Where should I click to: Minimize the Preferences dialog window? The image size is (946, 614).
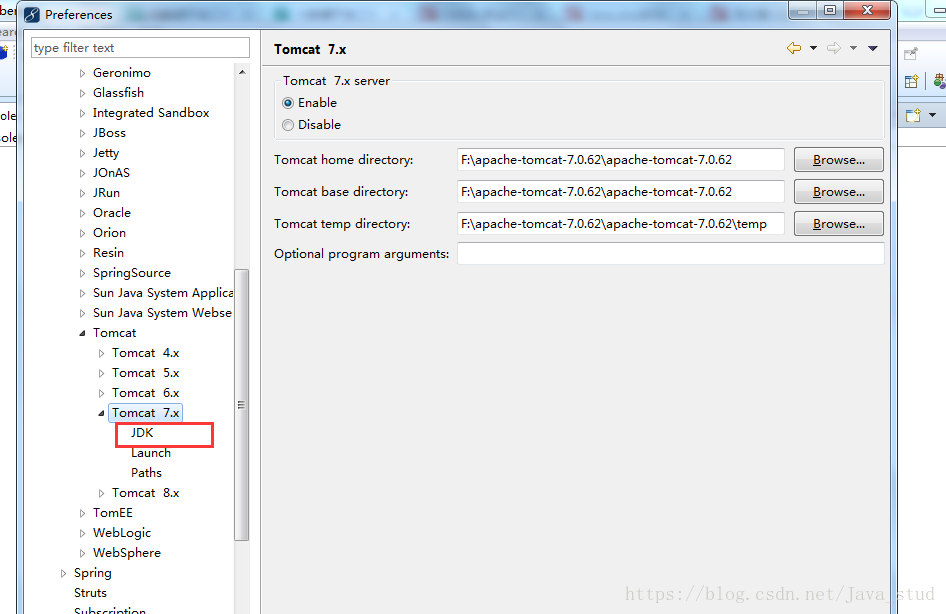[803, 10]
